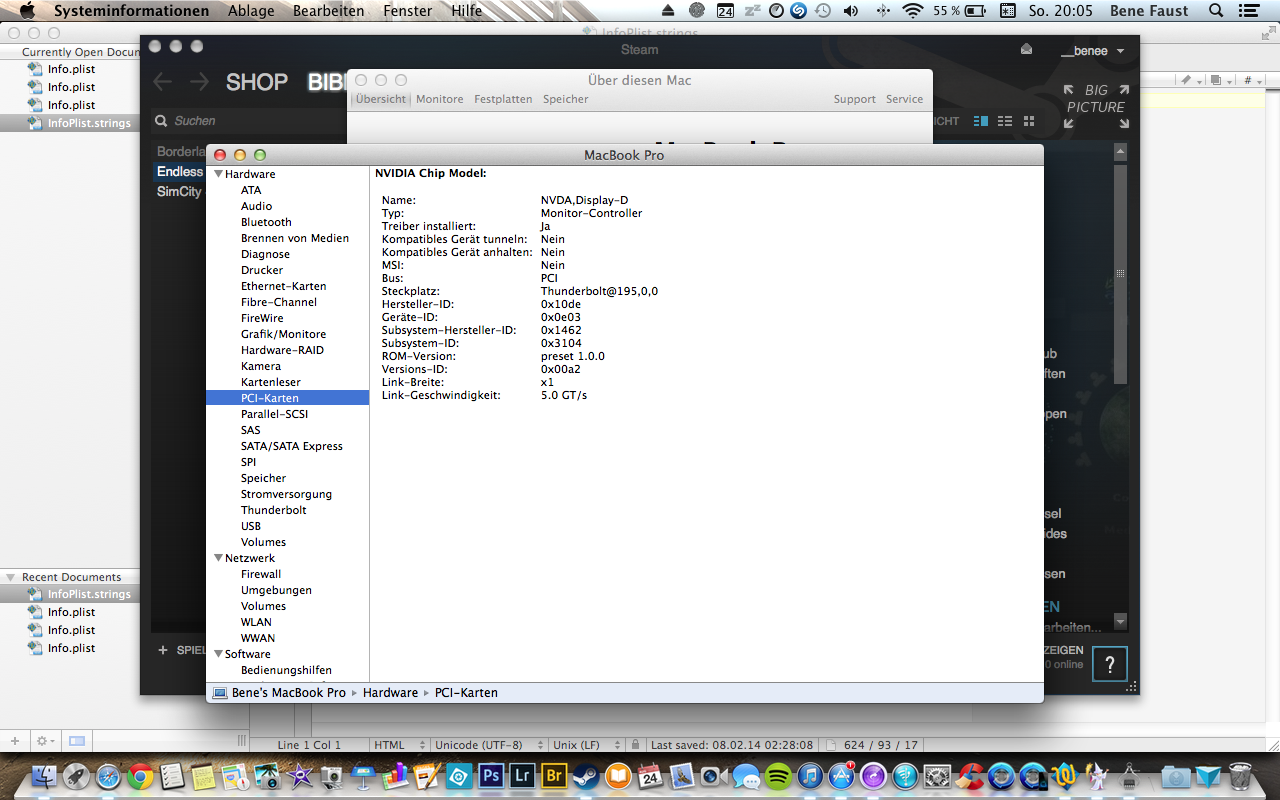Launch Google Chrome from the Dock
The height and width of the screenshot is (800, 1280).
(x=140, y=775)
